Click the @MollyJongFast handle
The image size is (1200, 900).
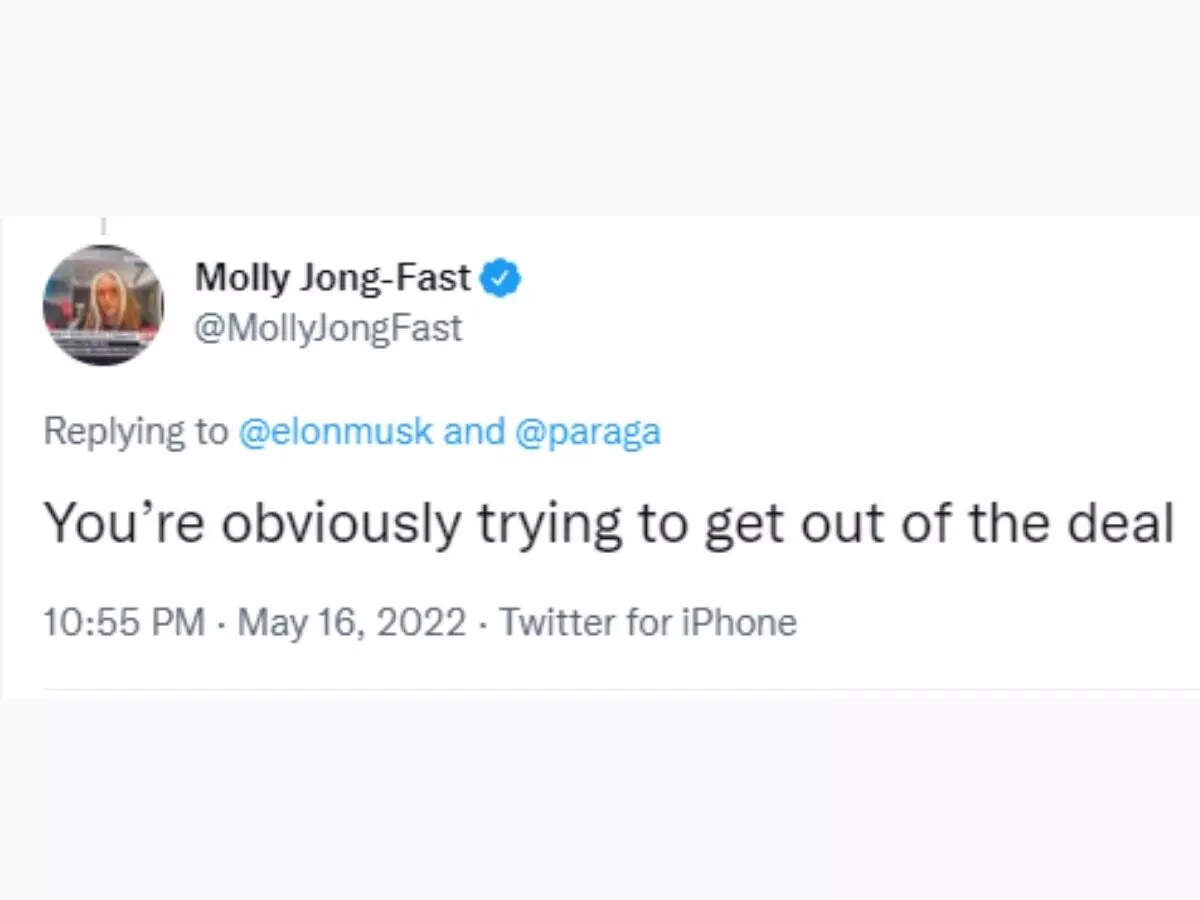pyautogui.click(x=328, y=328)
